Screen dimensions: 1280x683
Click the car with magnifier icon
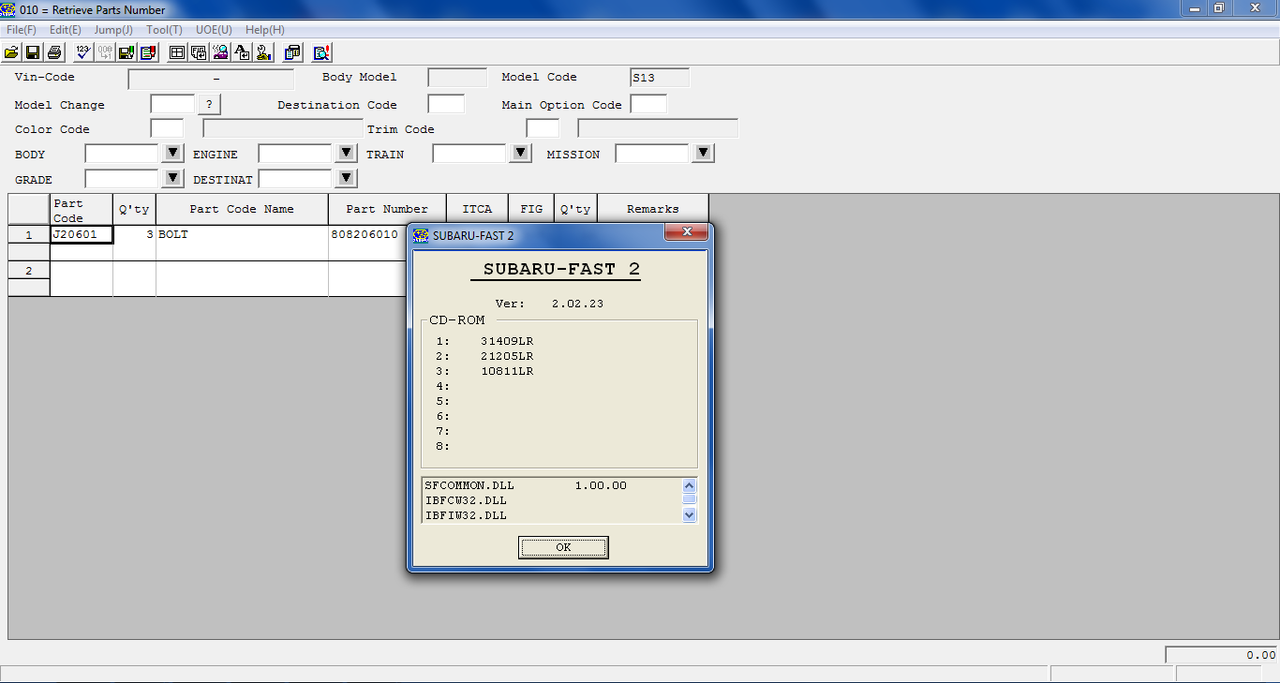(220, 52)
